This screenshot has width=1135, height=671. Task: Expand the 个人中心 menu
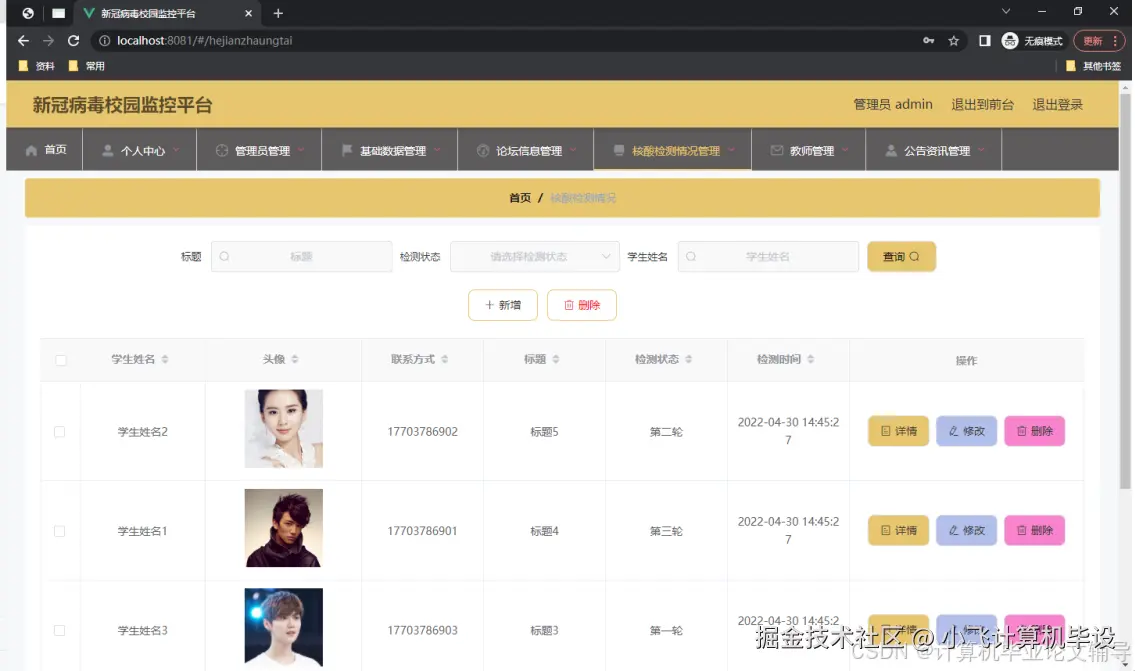tap(140, 150)
